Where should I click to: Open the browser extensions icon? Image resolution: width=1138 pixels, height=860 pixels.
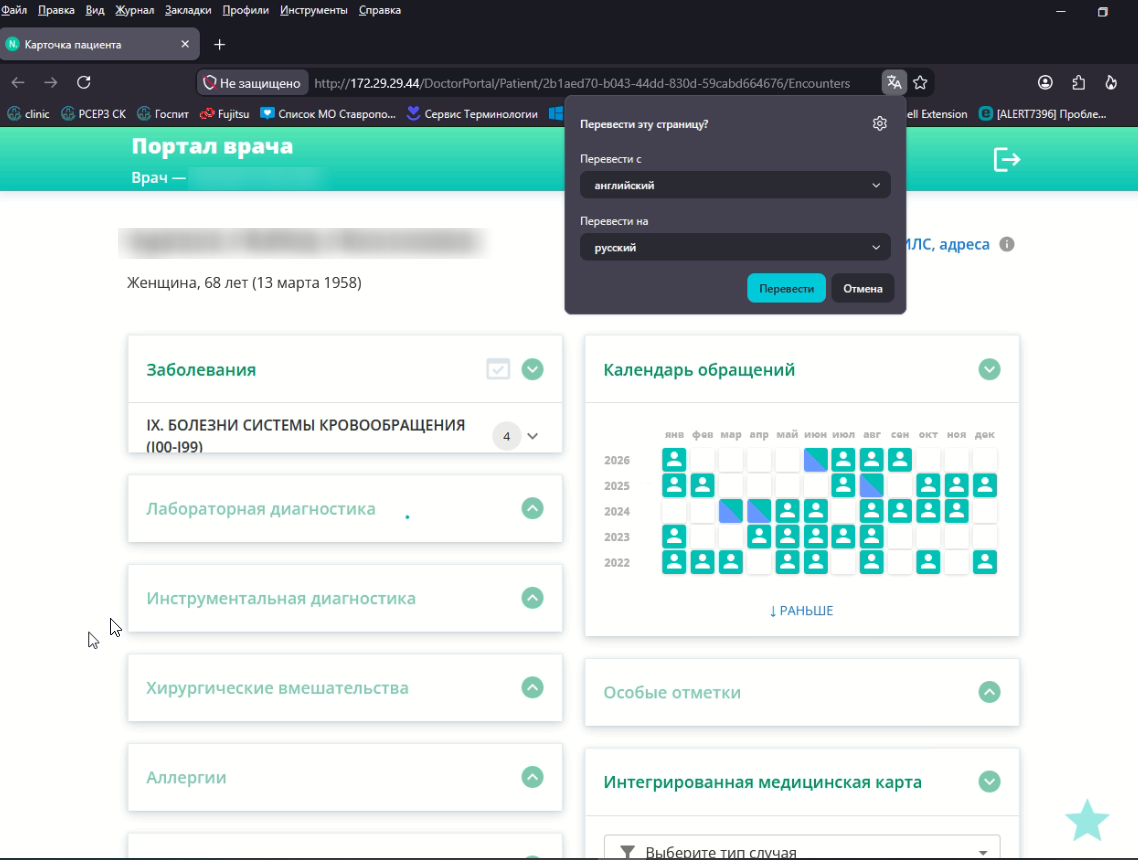point(1078,83)
